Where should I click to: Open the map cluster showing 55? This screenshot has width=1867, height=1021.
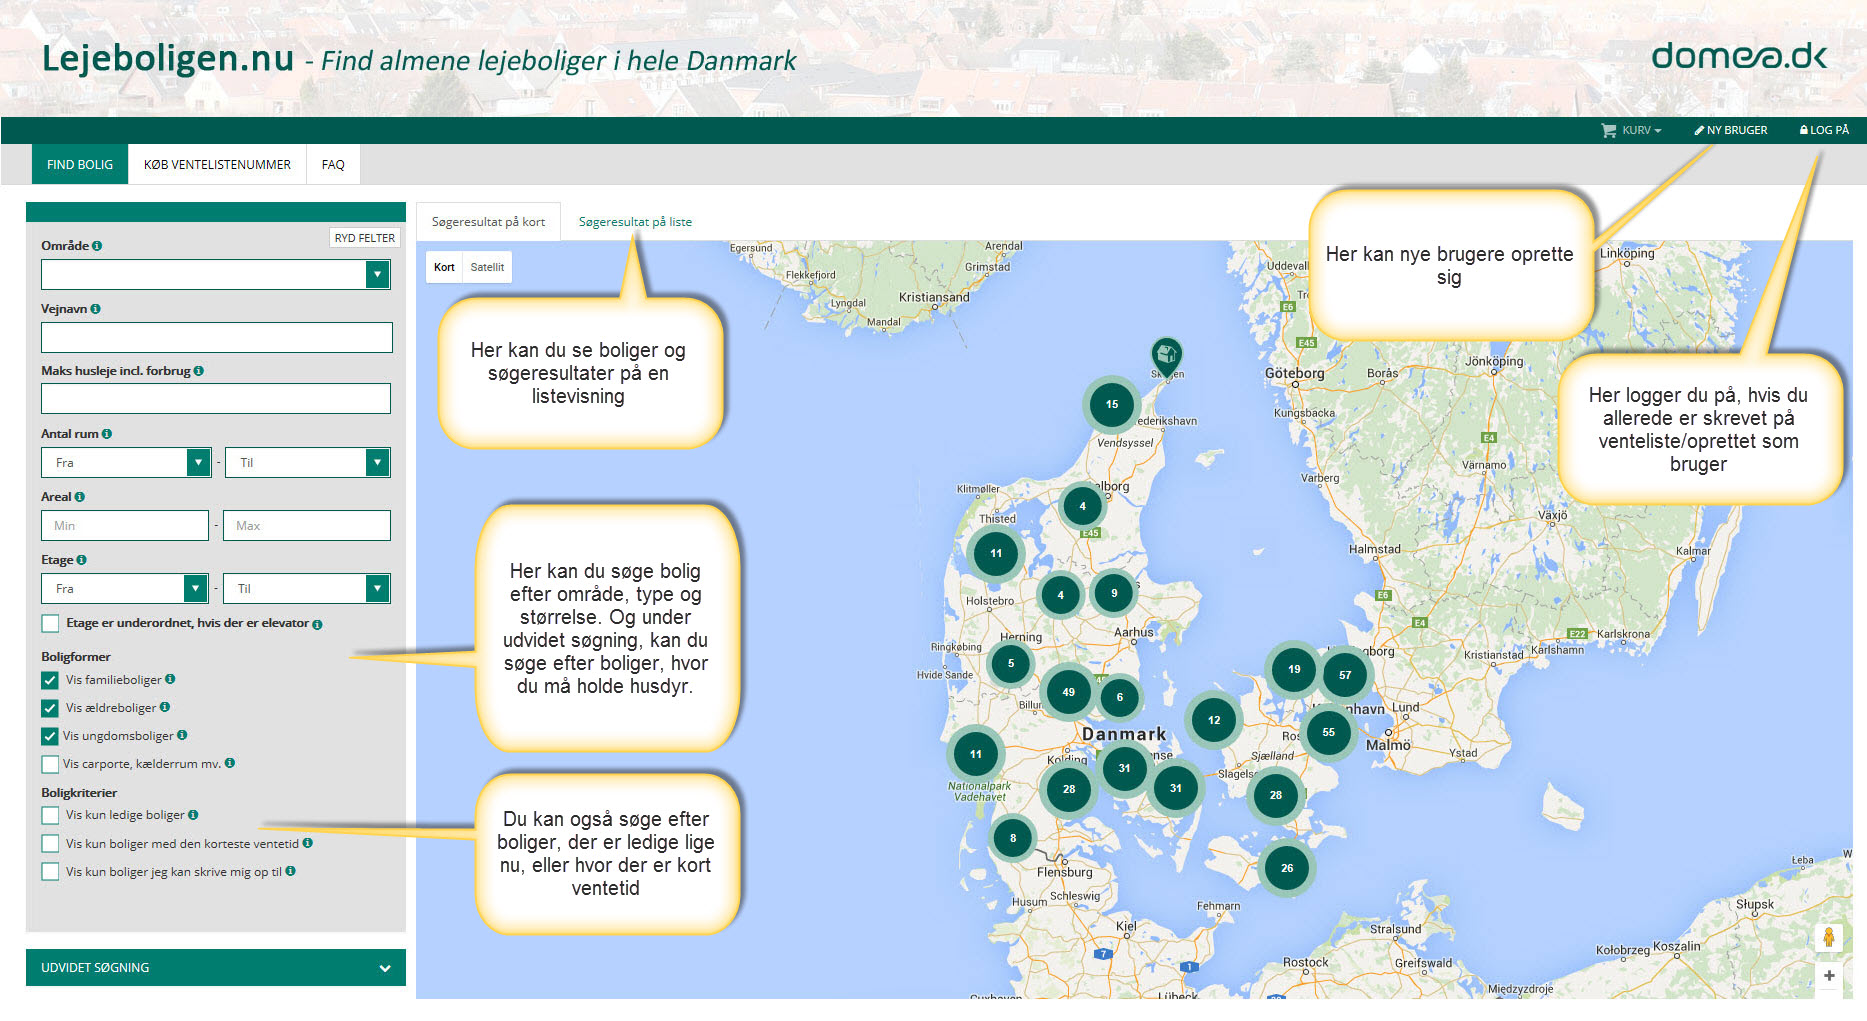(x=1328, y=732)
